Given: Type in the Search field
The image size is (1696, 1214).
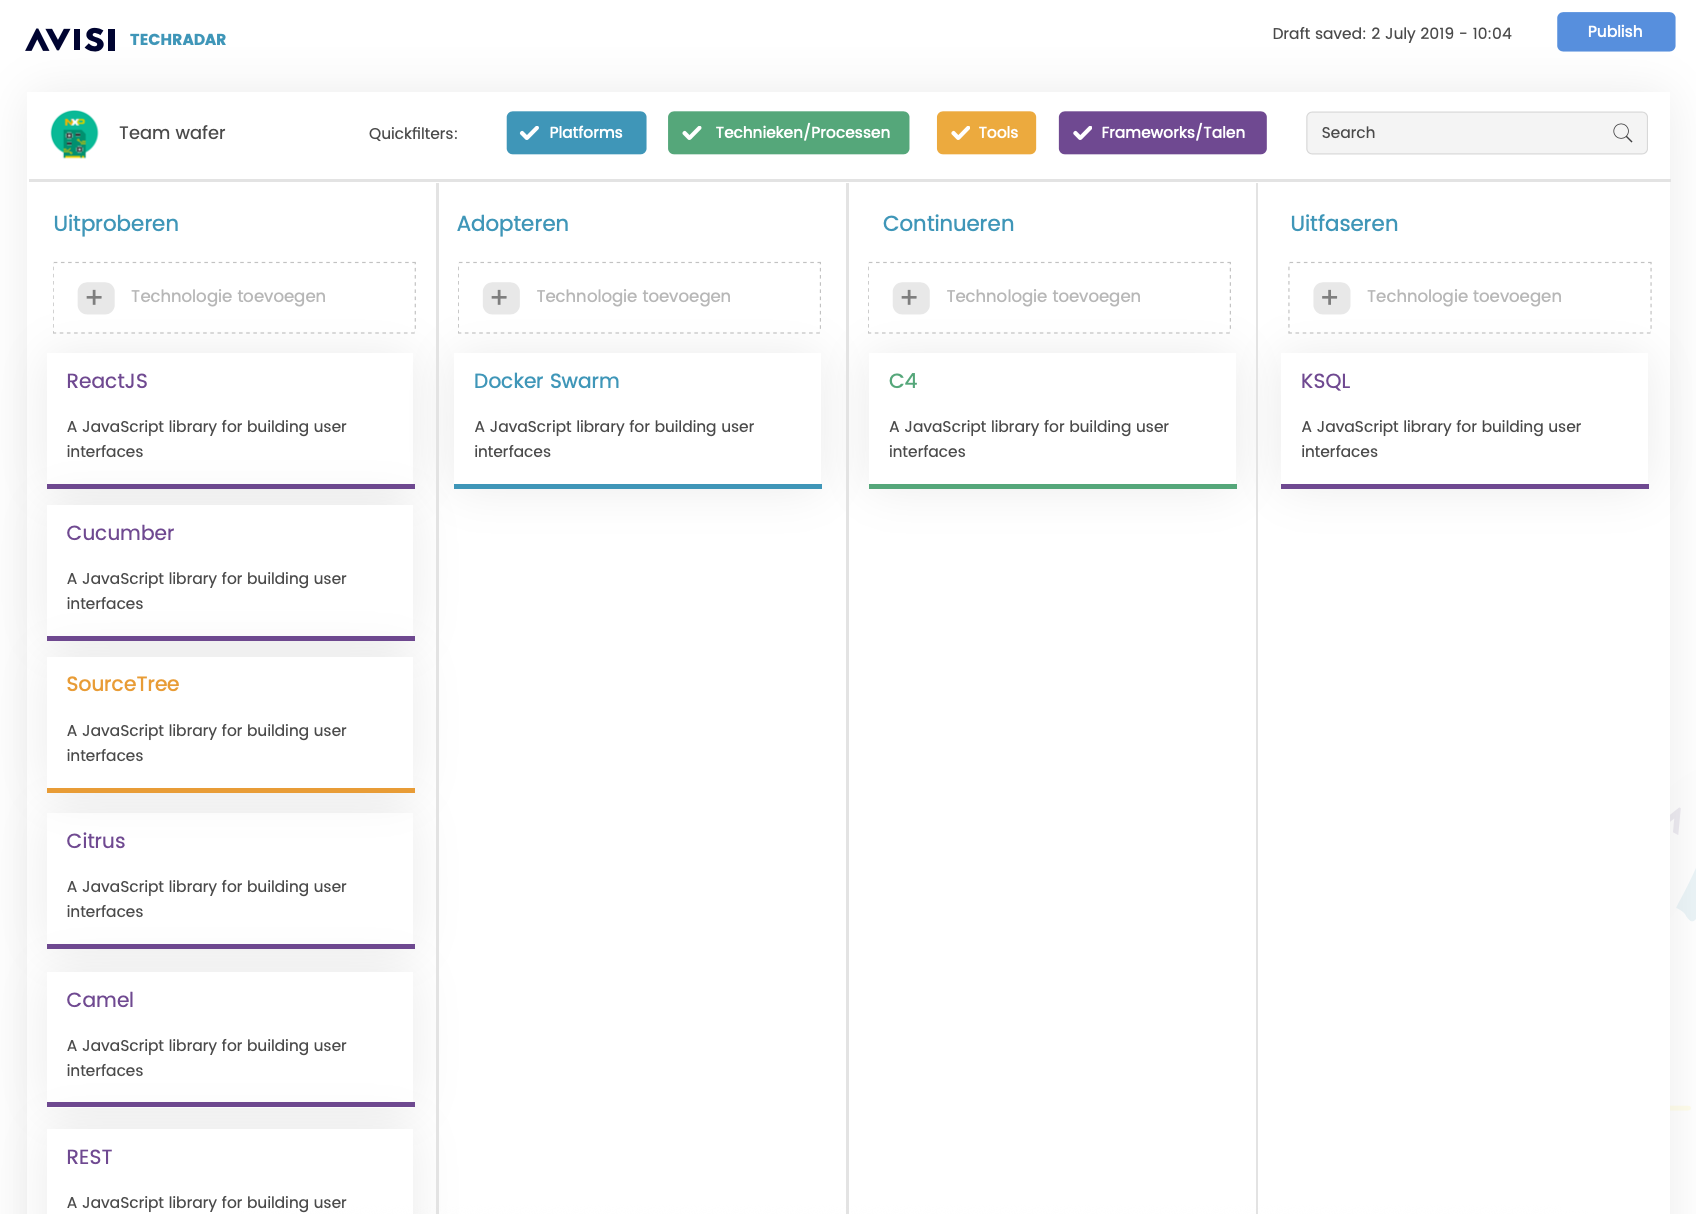Looking at the screenshot, I should pyautogui.click(x=1460, y=133).
